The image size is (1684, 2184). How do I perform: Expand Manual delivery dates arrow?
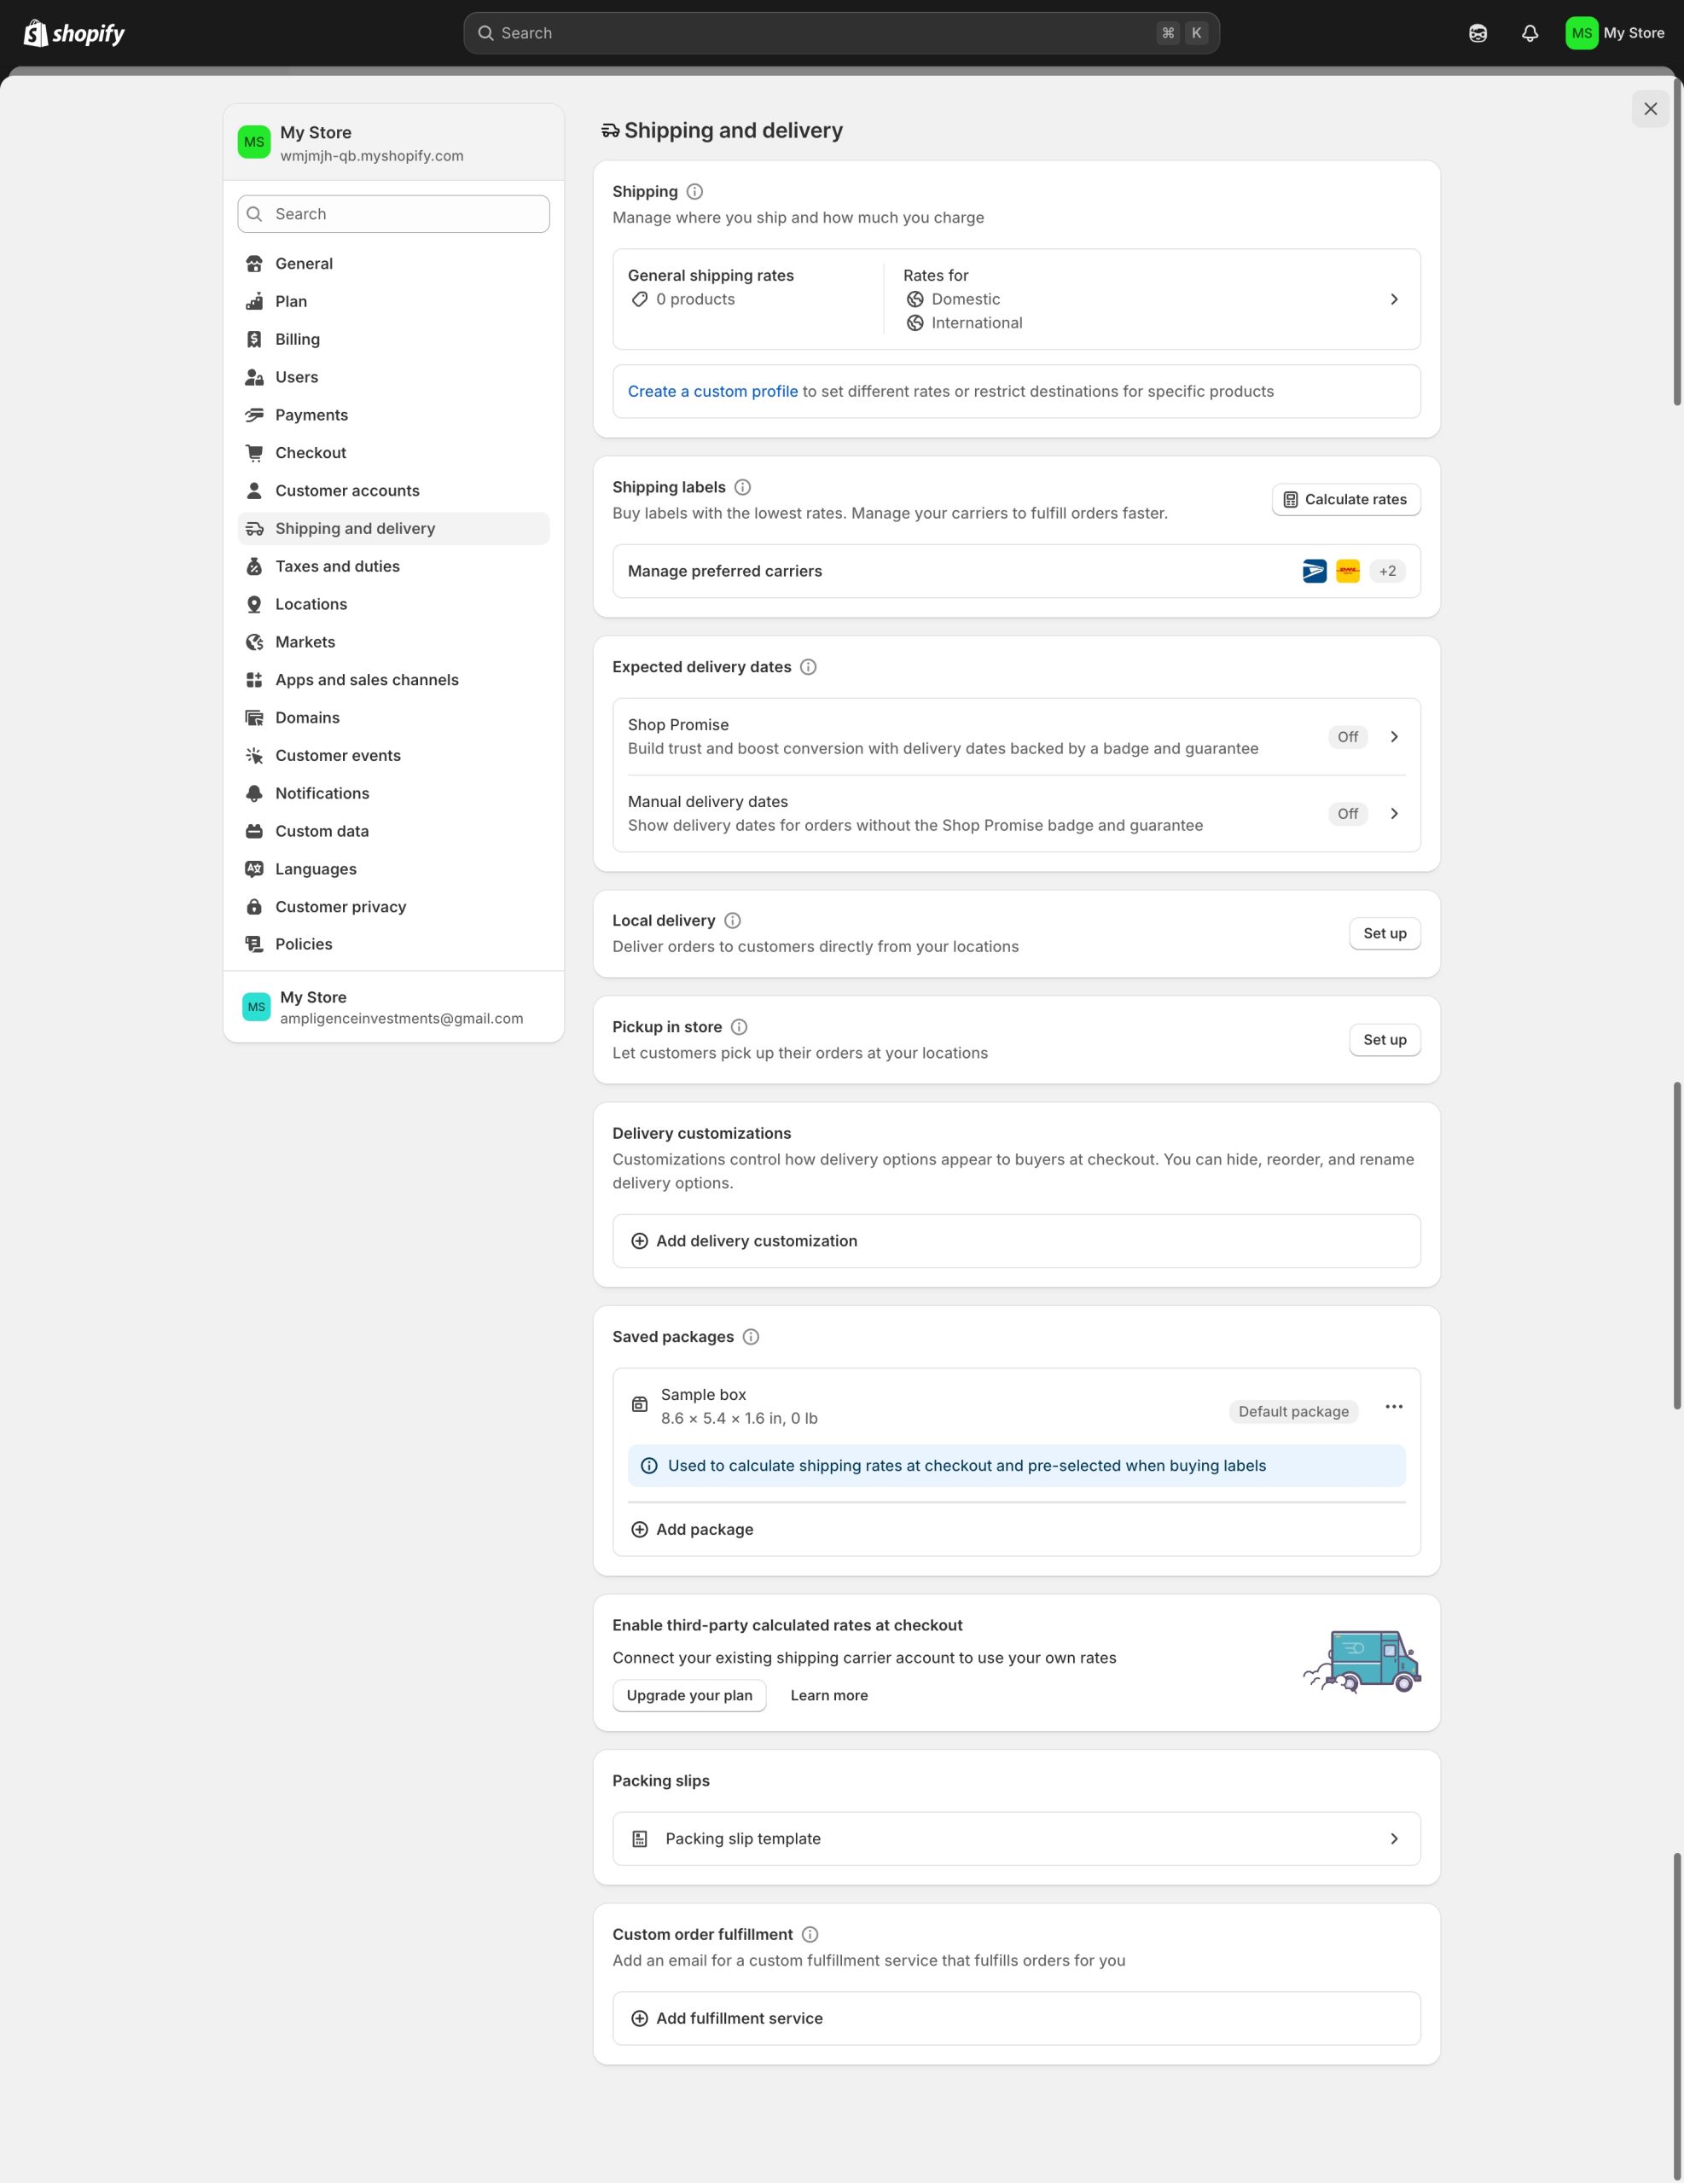(1393, 814)
